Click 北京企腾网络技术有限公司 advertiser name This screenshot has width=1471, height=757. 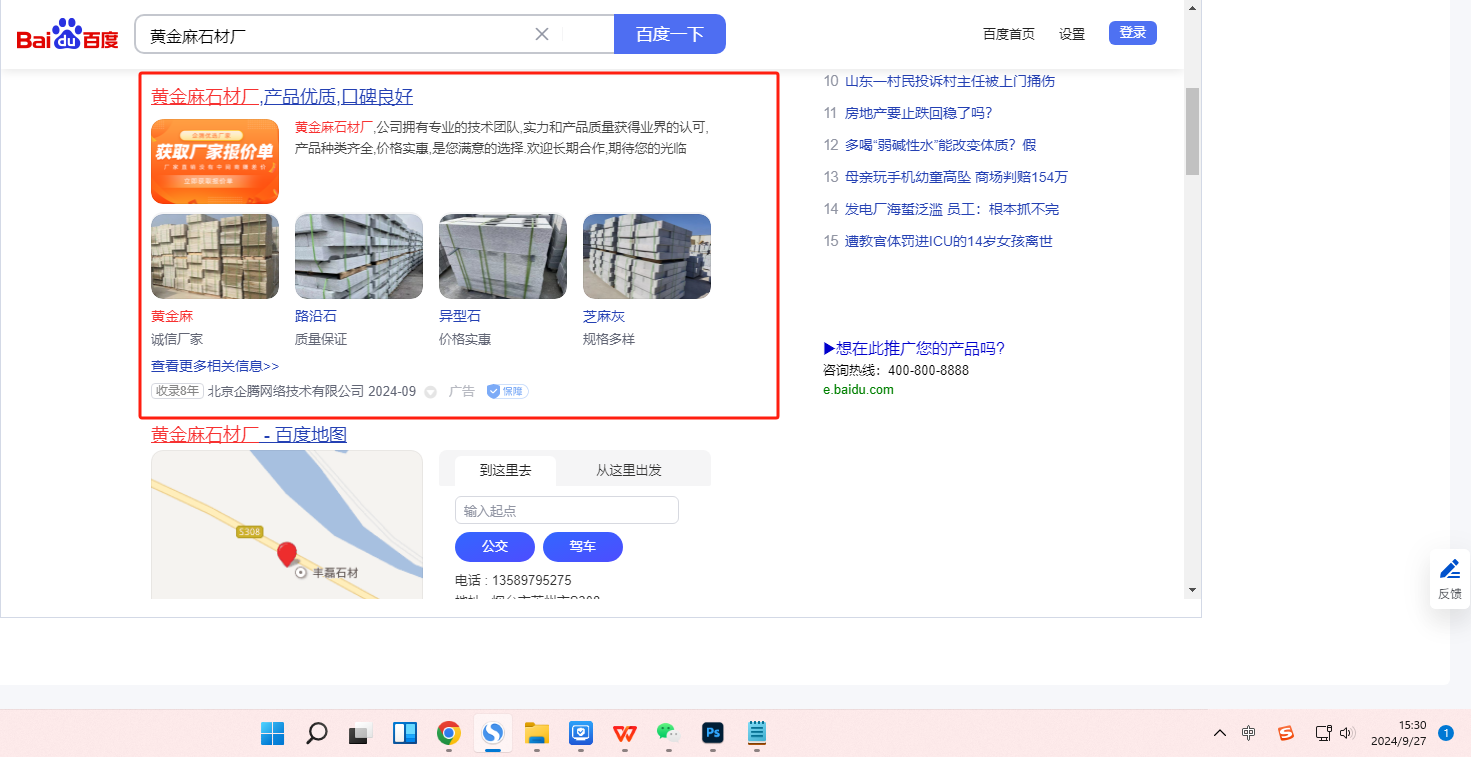(x=286, y=391)
